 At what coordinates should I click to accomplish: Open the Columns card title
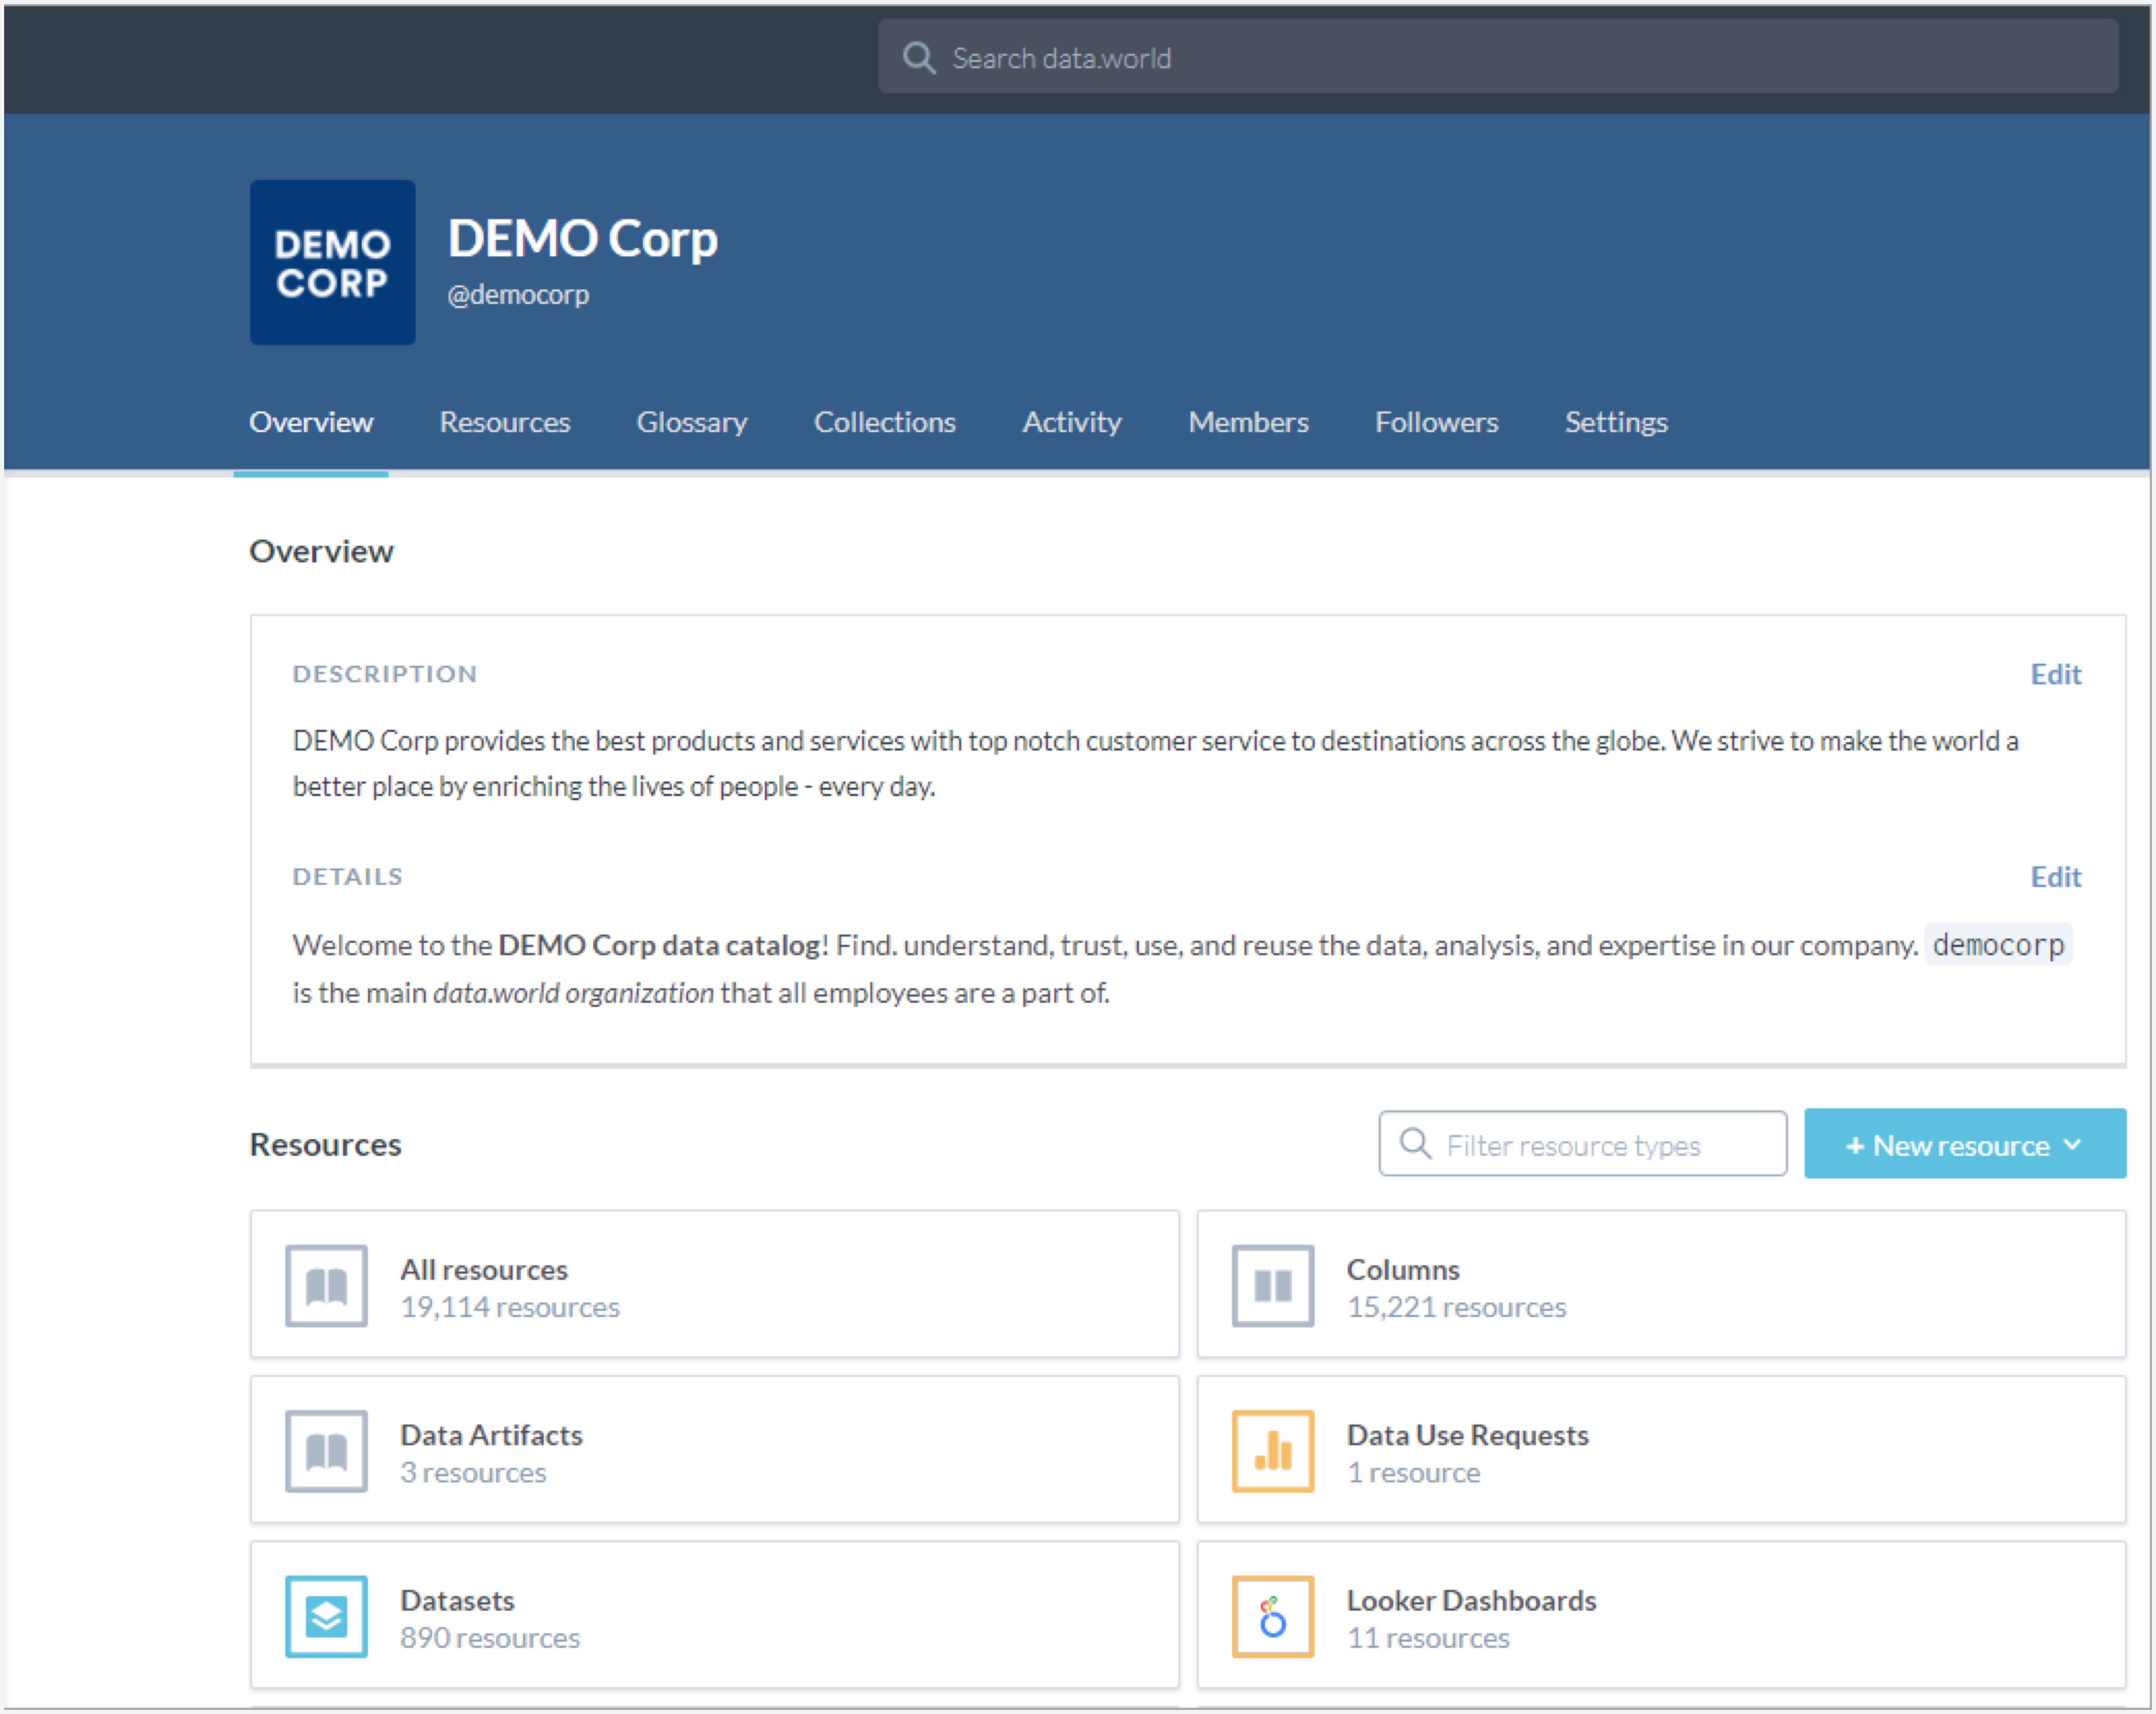click(x=1402, y=1269)
